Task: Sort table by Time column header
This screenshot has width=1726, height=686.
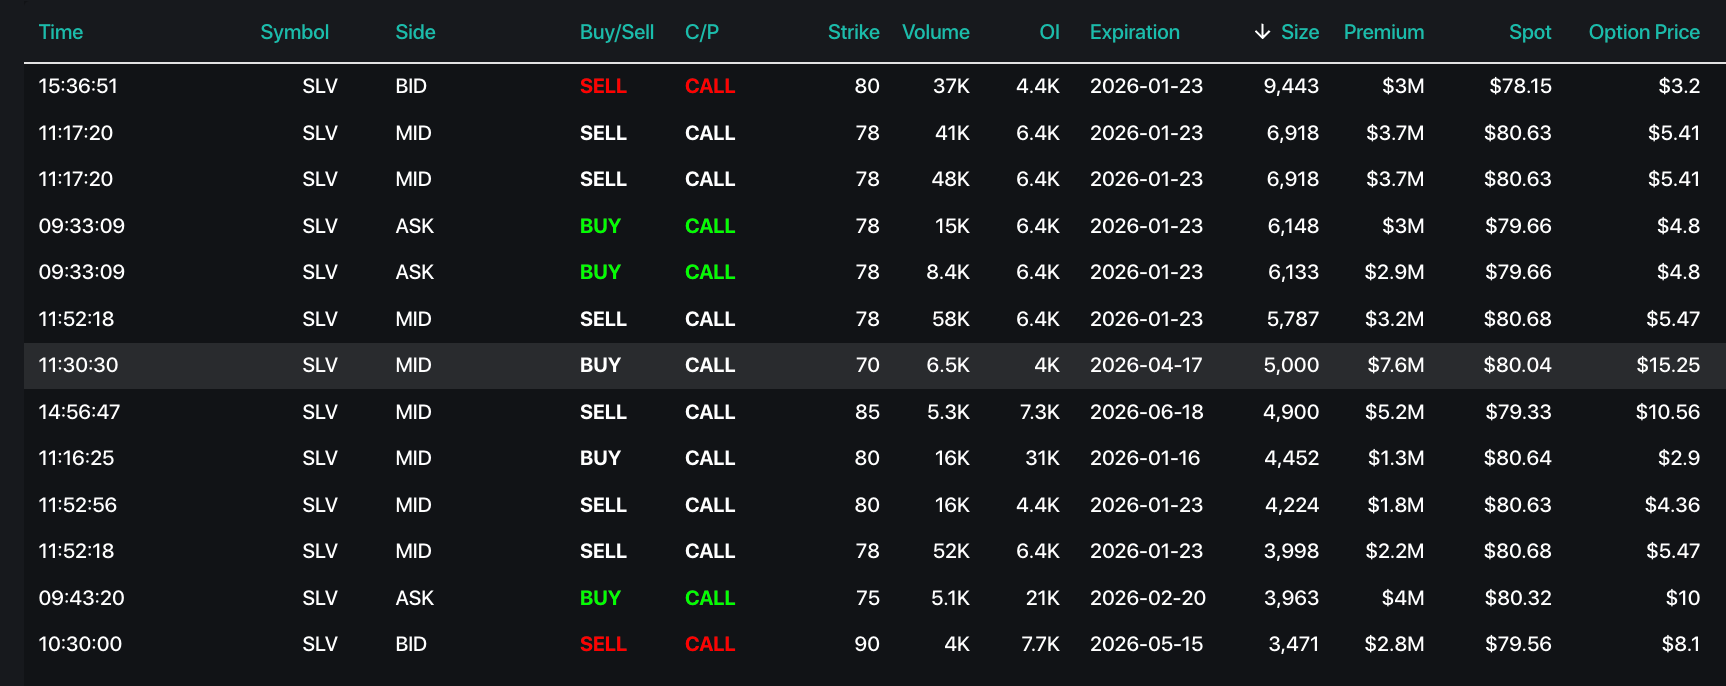Action: (x=60, y=32)
